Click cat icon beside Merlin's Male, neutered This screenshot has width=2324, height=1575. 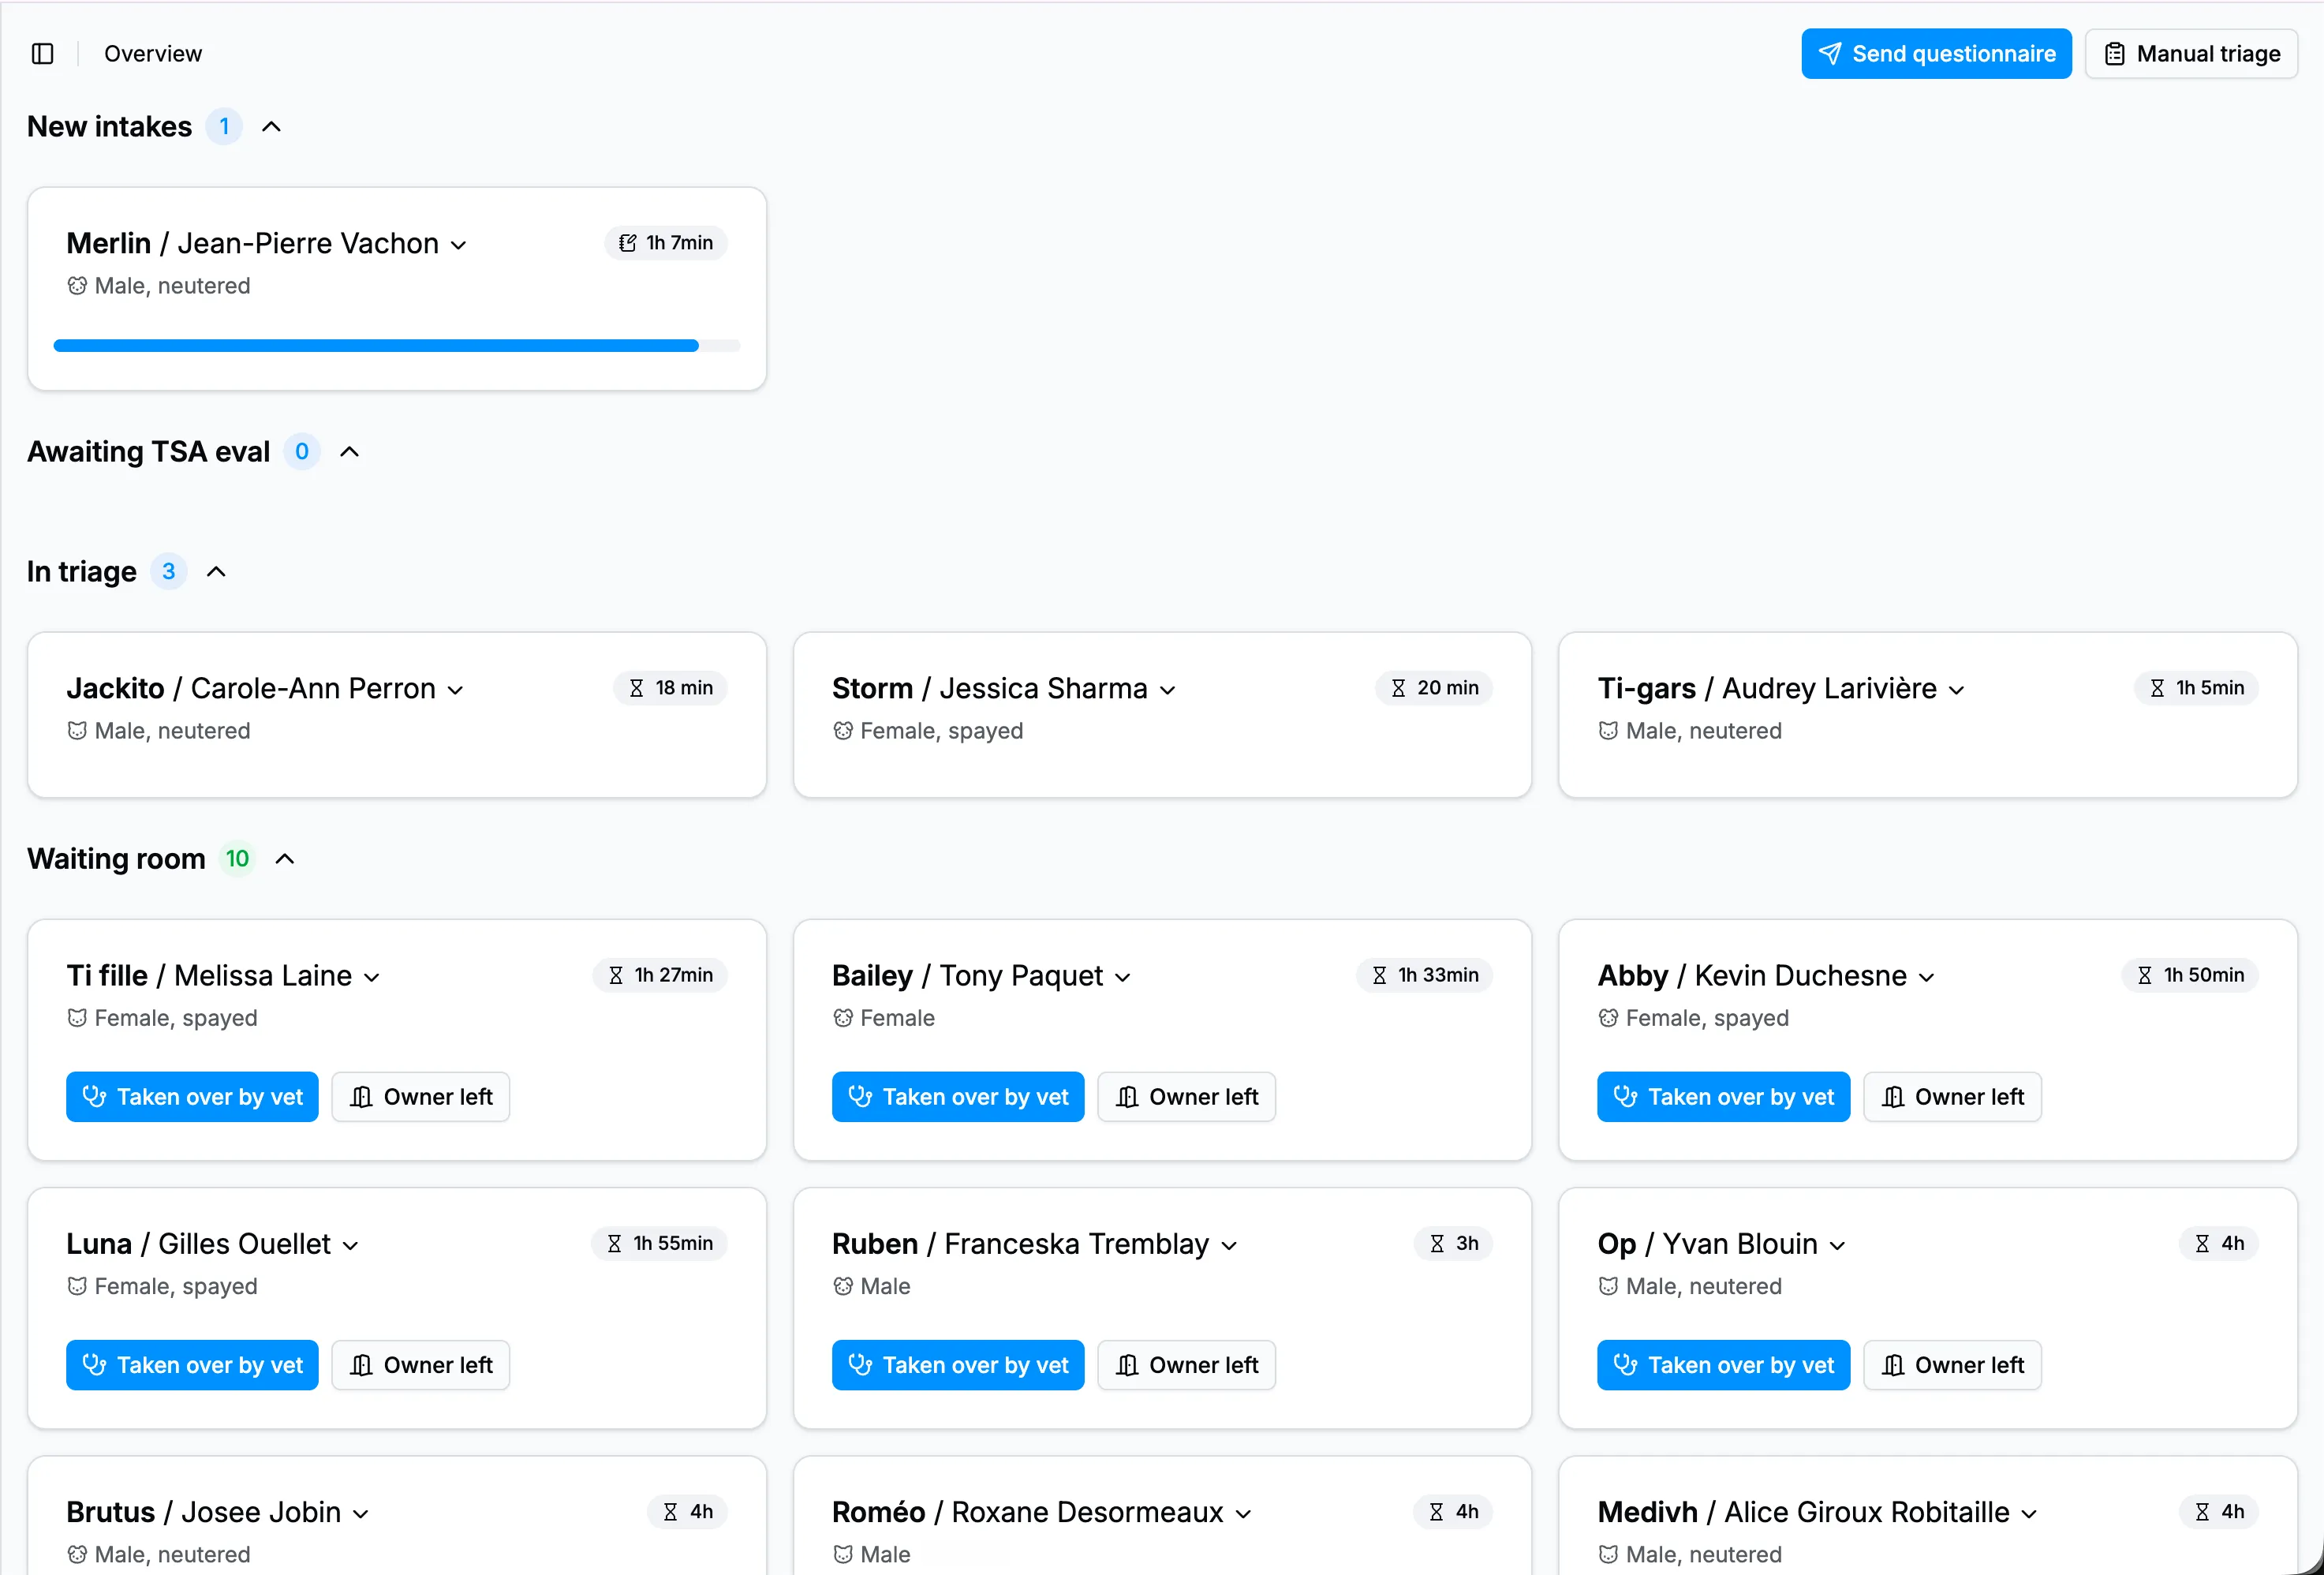77,286
